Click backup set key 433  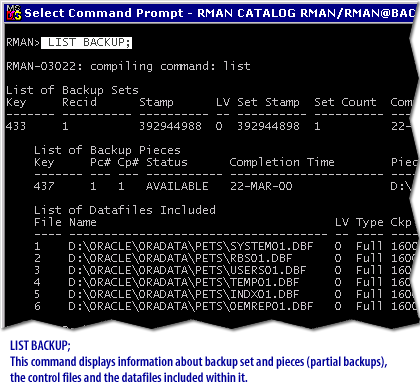tap(16, 126)
